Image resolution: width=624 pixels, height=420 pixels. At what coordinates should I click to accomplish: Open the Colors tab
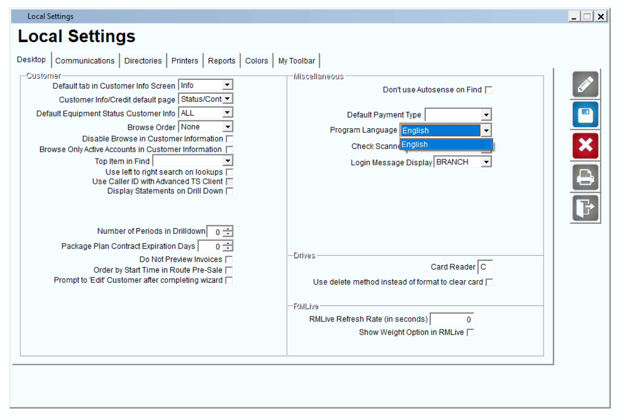(x=257, y=61)
